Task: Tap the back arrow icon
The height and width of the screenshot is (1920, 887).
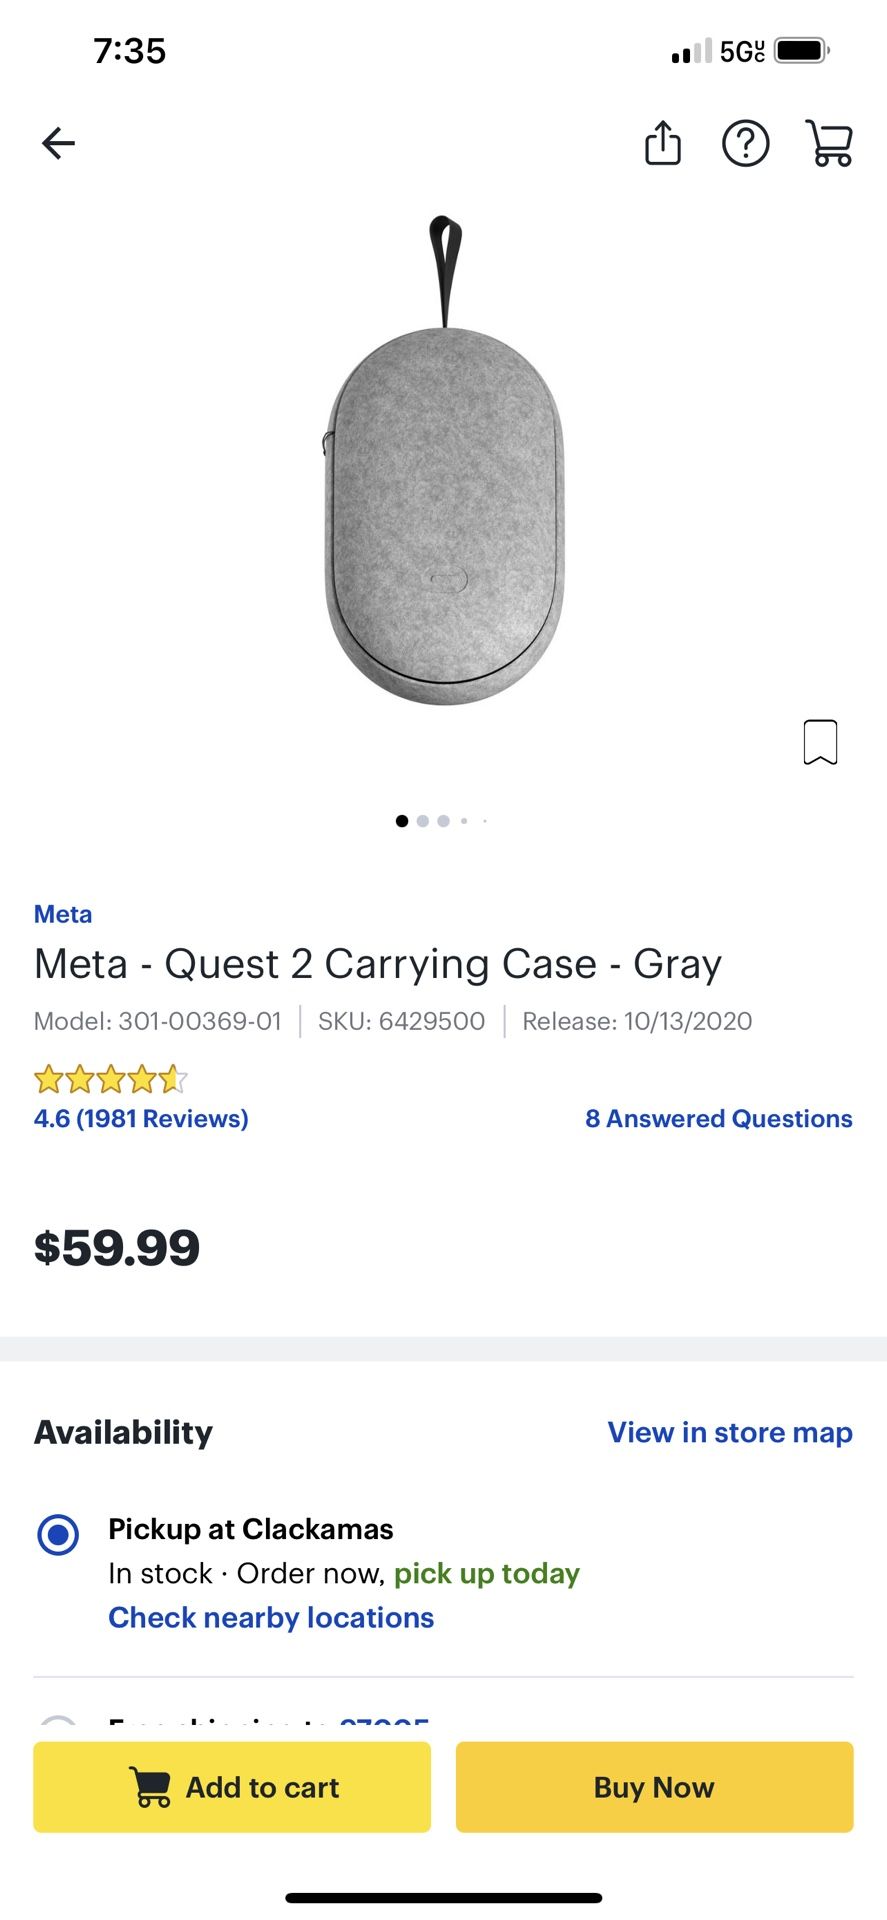Action: click(58, 144)
